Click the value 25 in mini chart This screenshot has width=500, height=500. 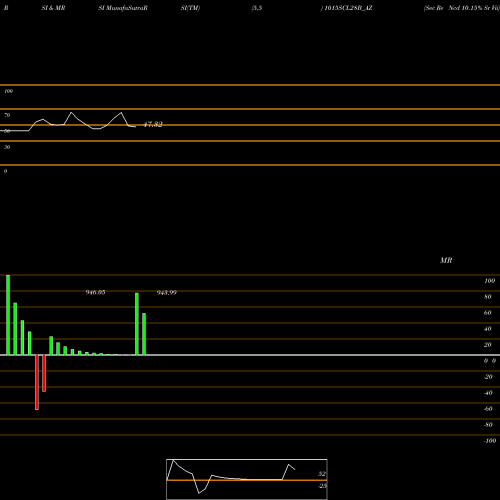[322, 486]
